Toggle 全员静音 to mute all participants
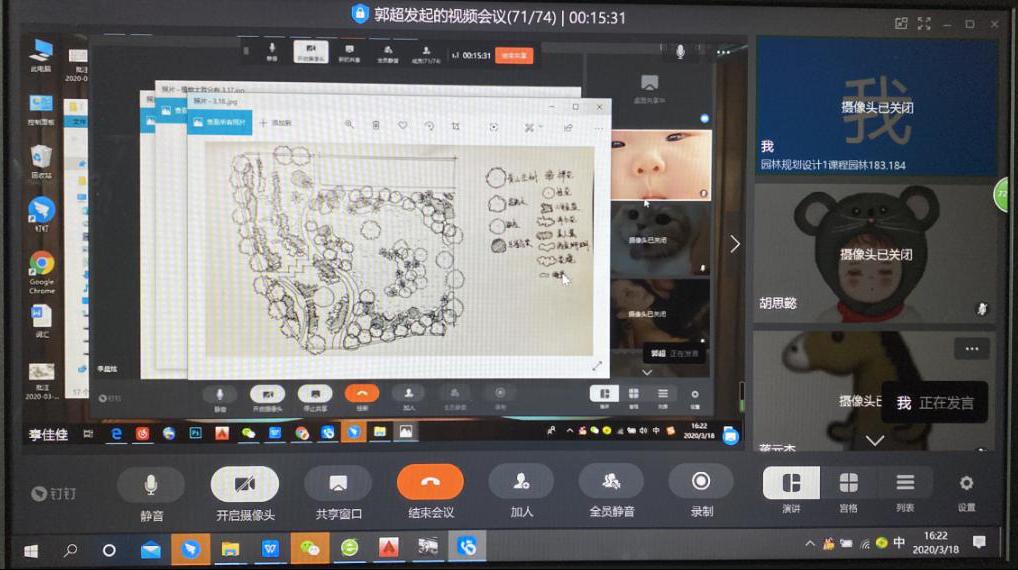 click(610, 482)
